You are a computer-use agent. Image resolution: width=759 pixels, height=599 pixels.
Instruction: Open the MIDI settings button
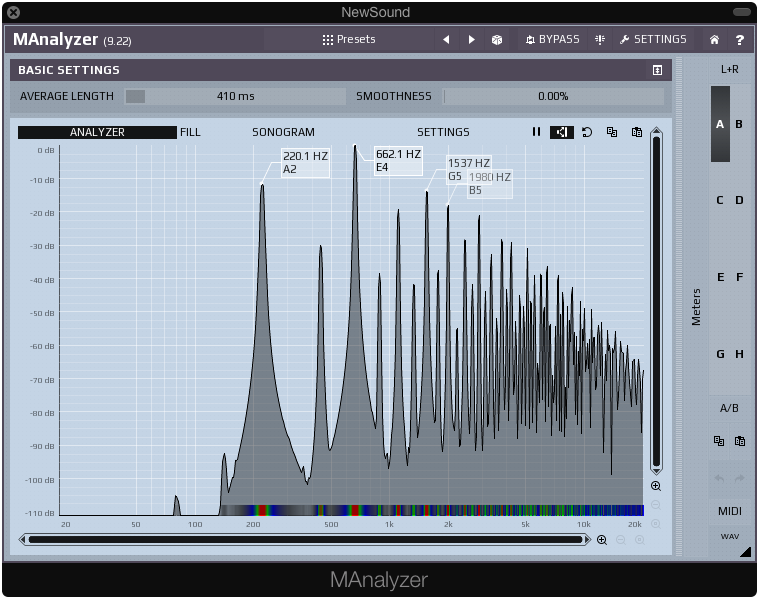point(729,511)
